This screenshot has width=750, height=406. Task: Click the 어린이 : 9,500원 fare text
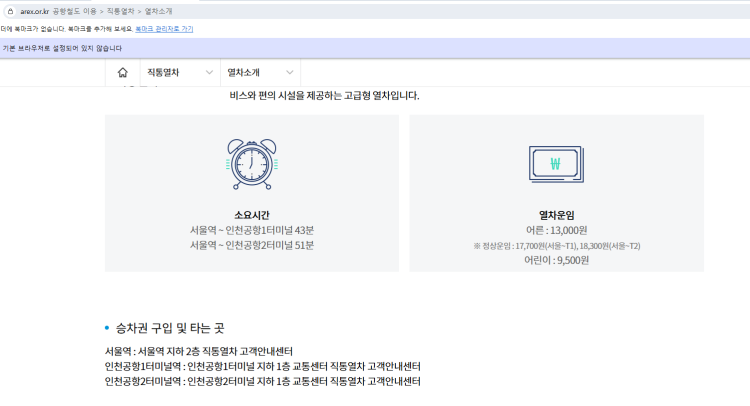(x=556, y=260)
